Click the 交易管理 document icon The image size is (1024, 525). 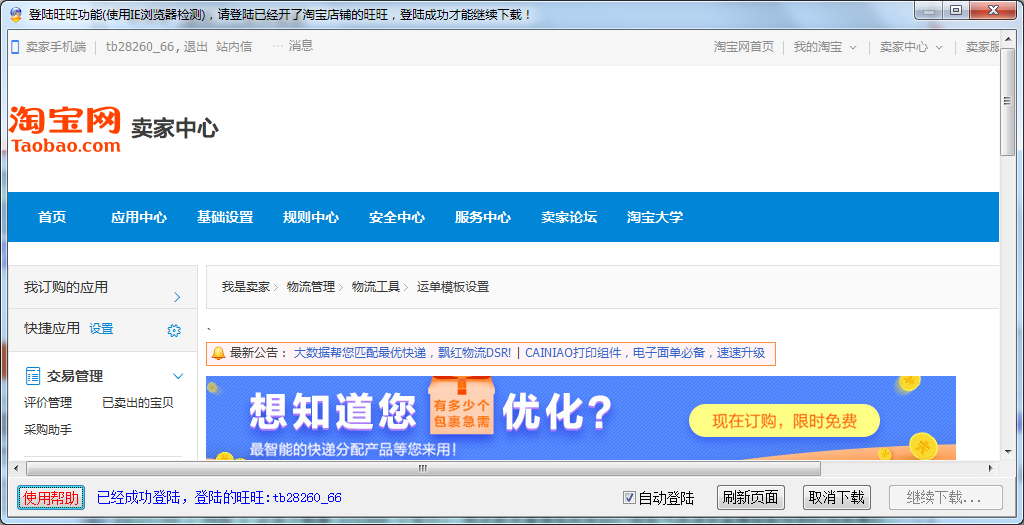click(33, 376)
